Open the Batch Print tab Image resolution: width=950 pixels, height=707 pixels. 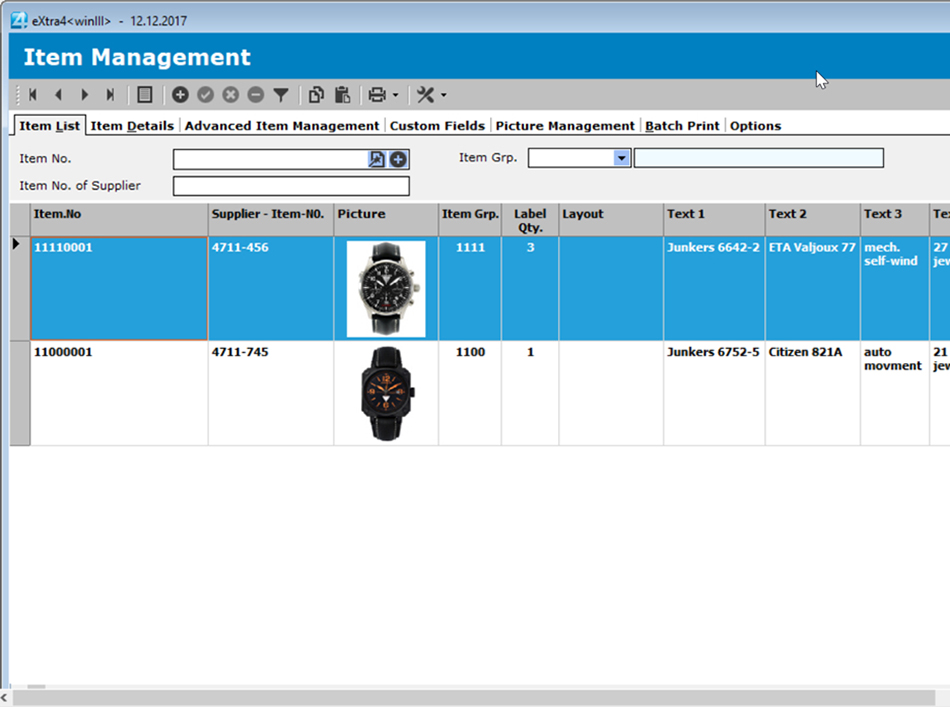(682, 125)
